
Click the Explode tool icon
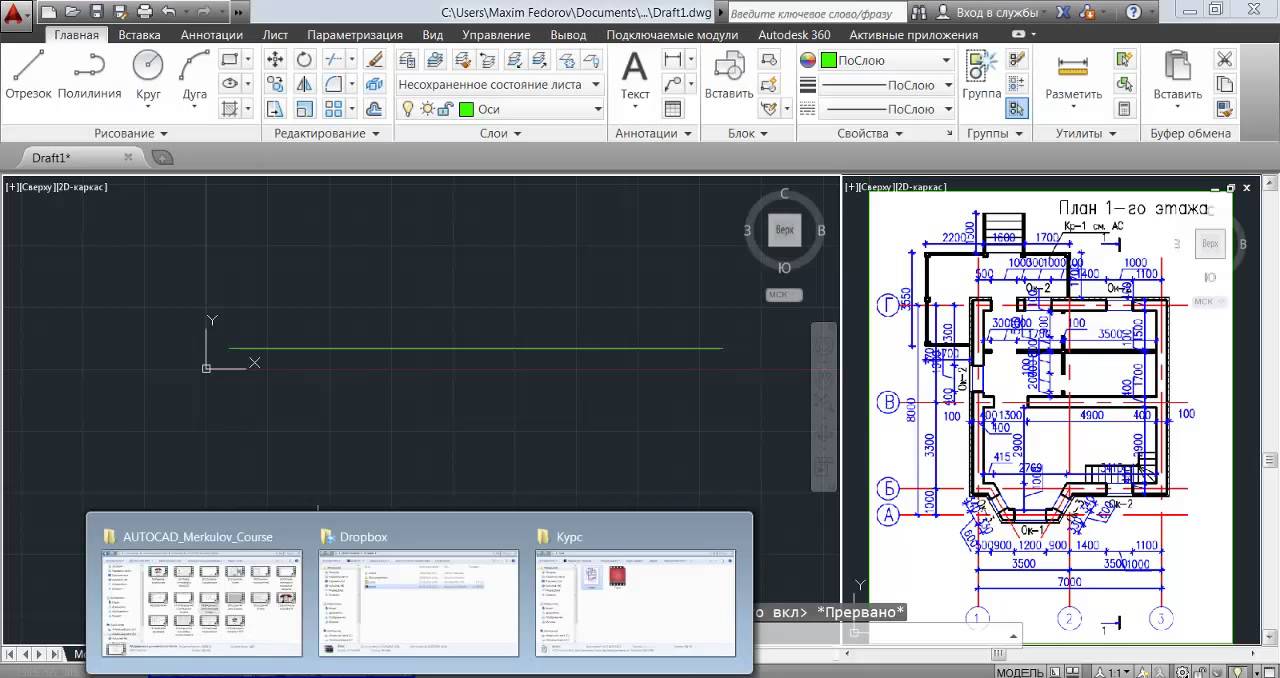pyautogui.click(x=375, y=84)
